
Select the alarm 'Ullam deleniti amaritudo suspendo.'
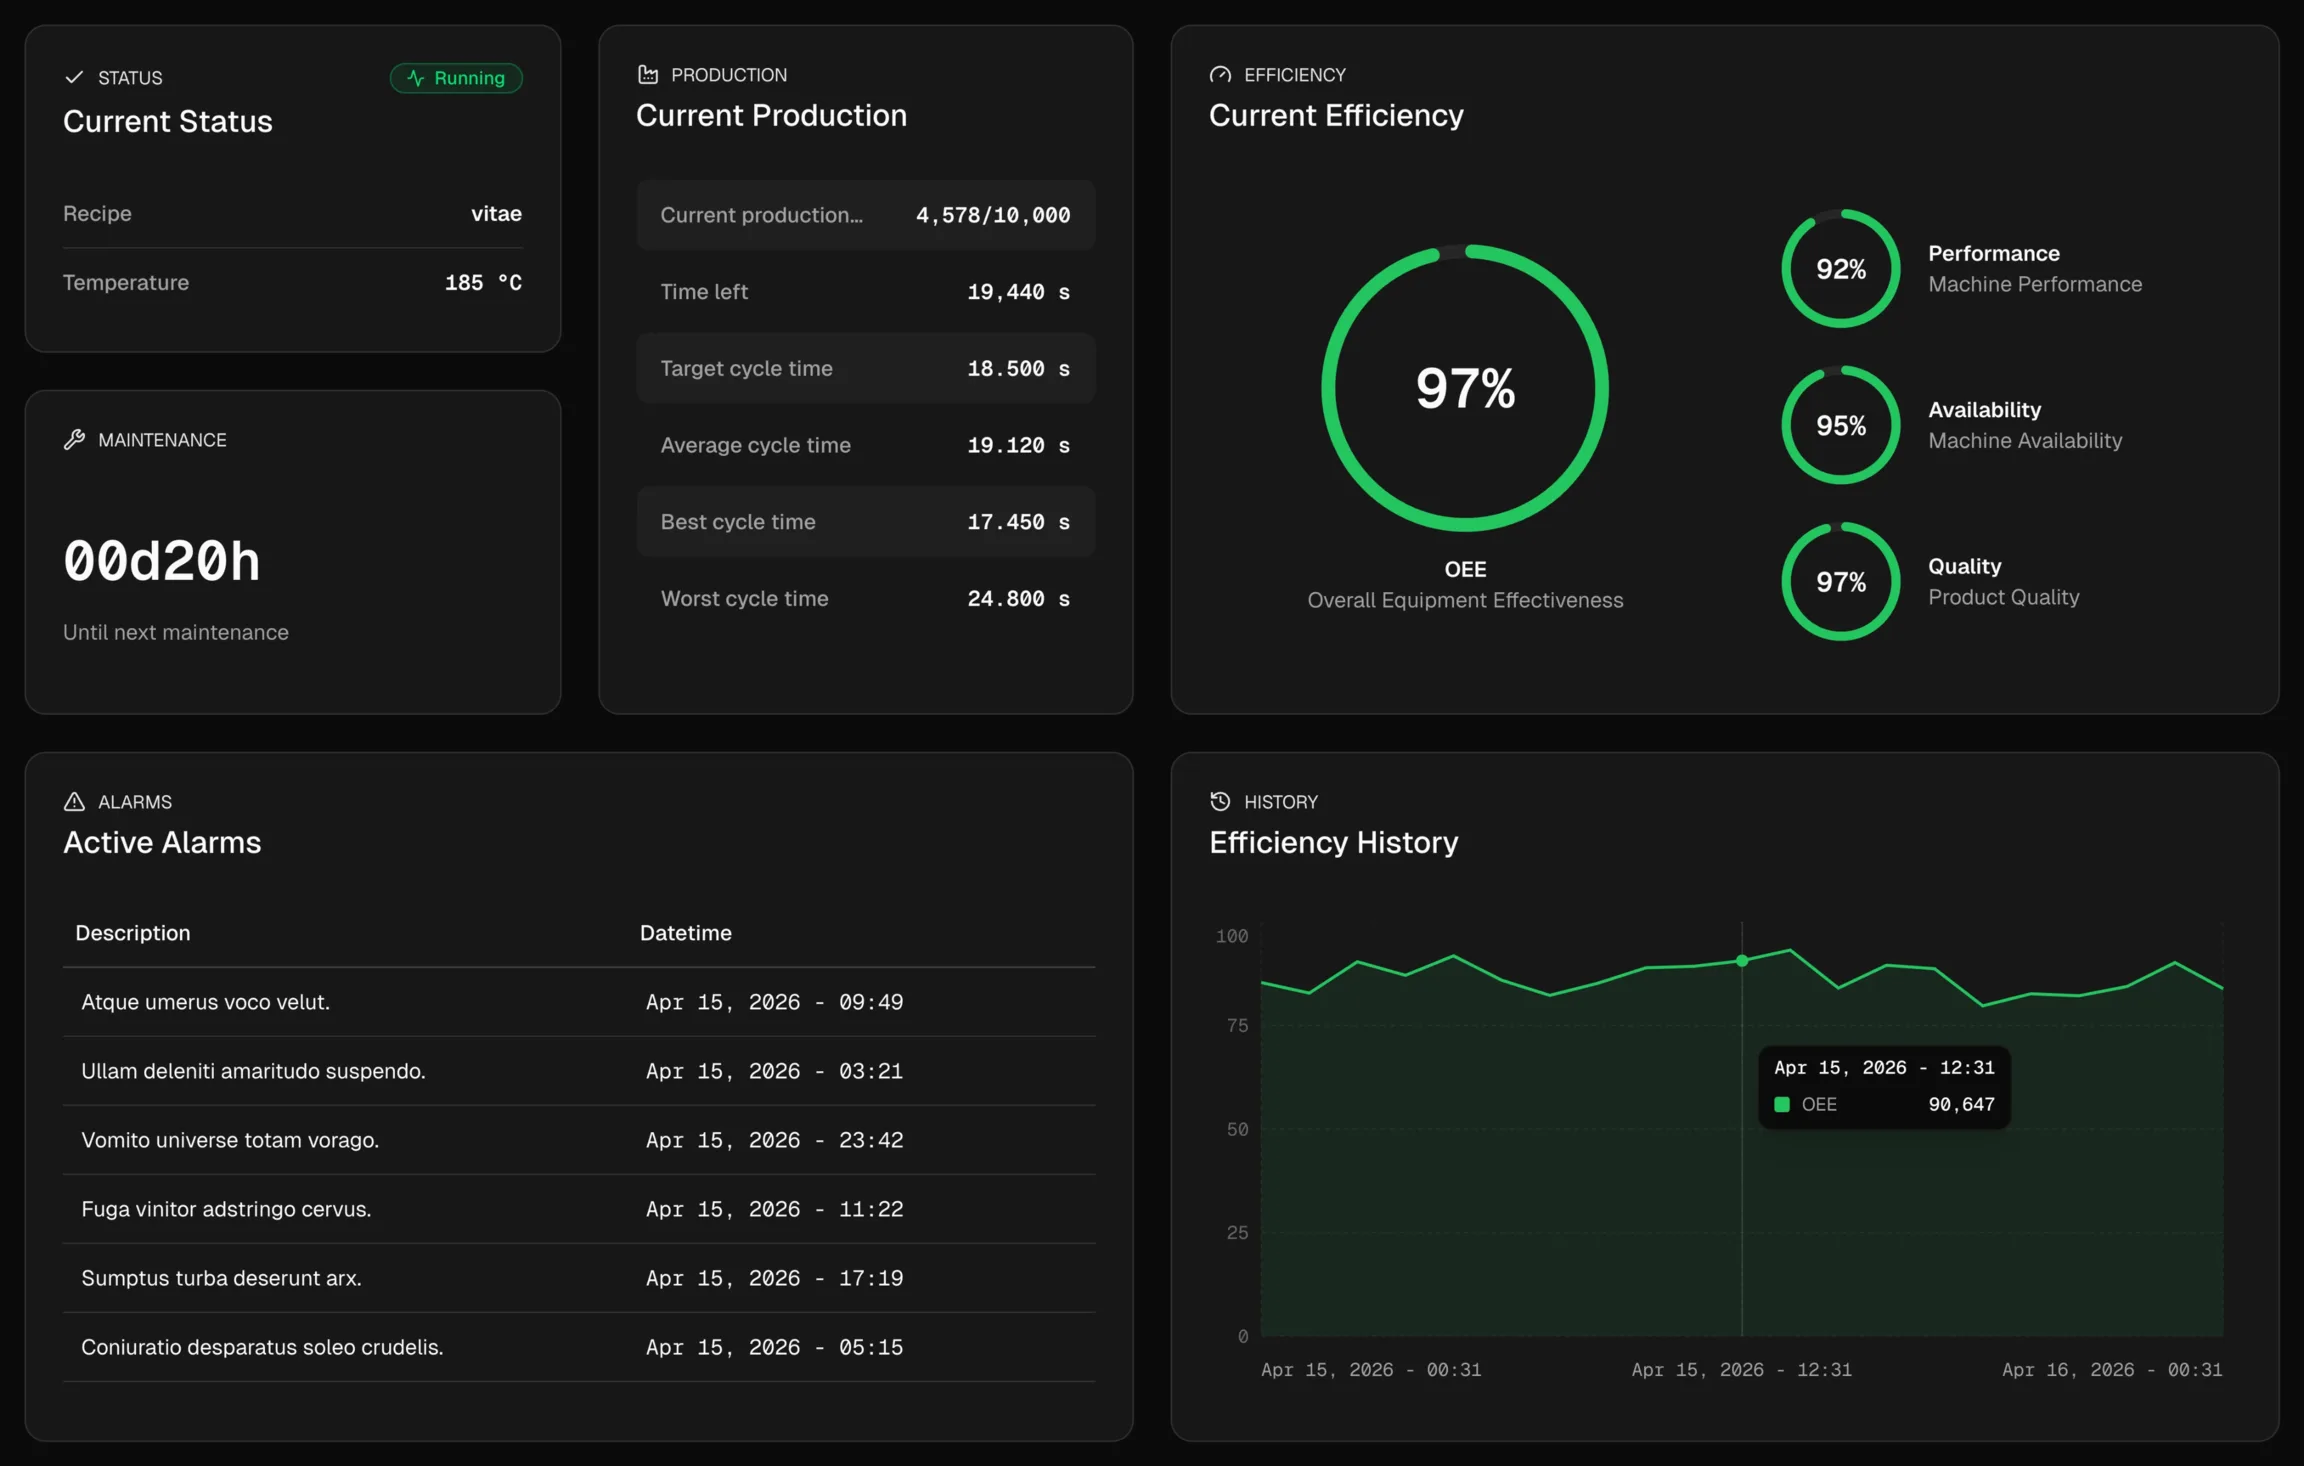(579, 1071)
